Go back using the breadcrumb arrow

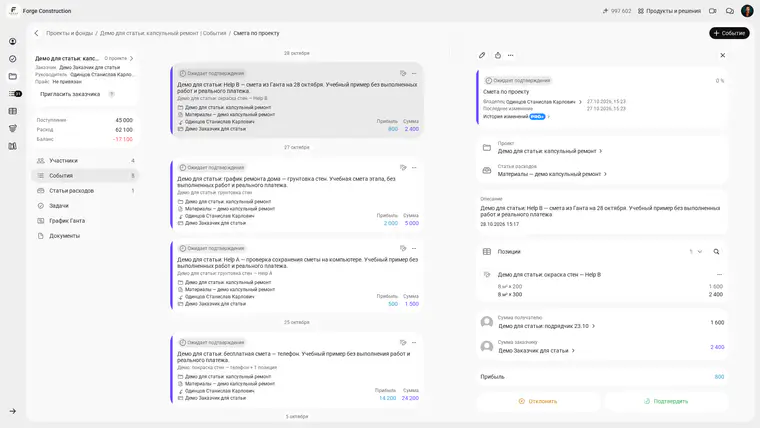(36, 33)
